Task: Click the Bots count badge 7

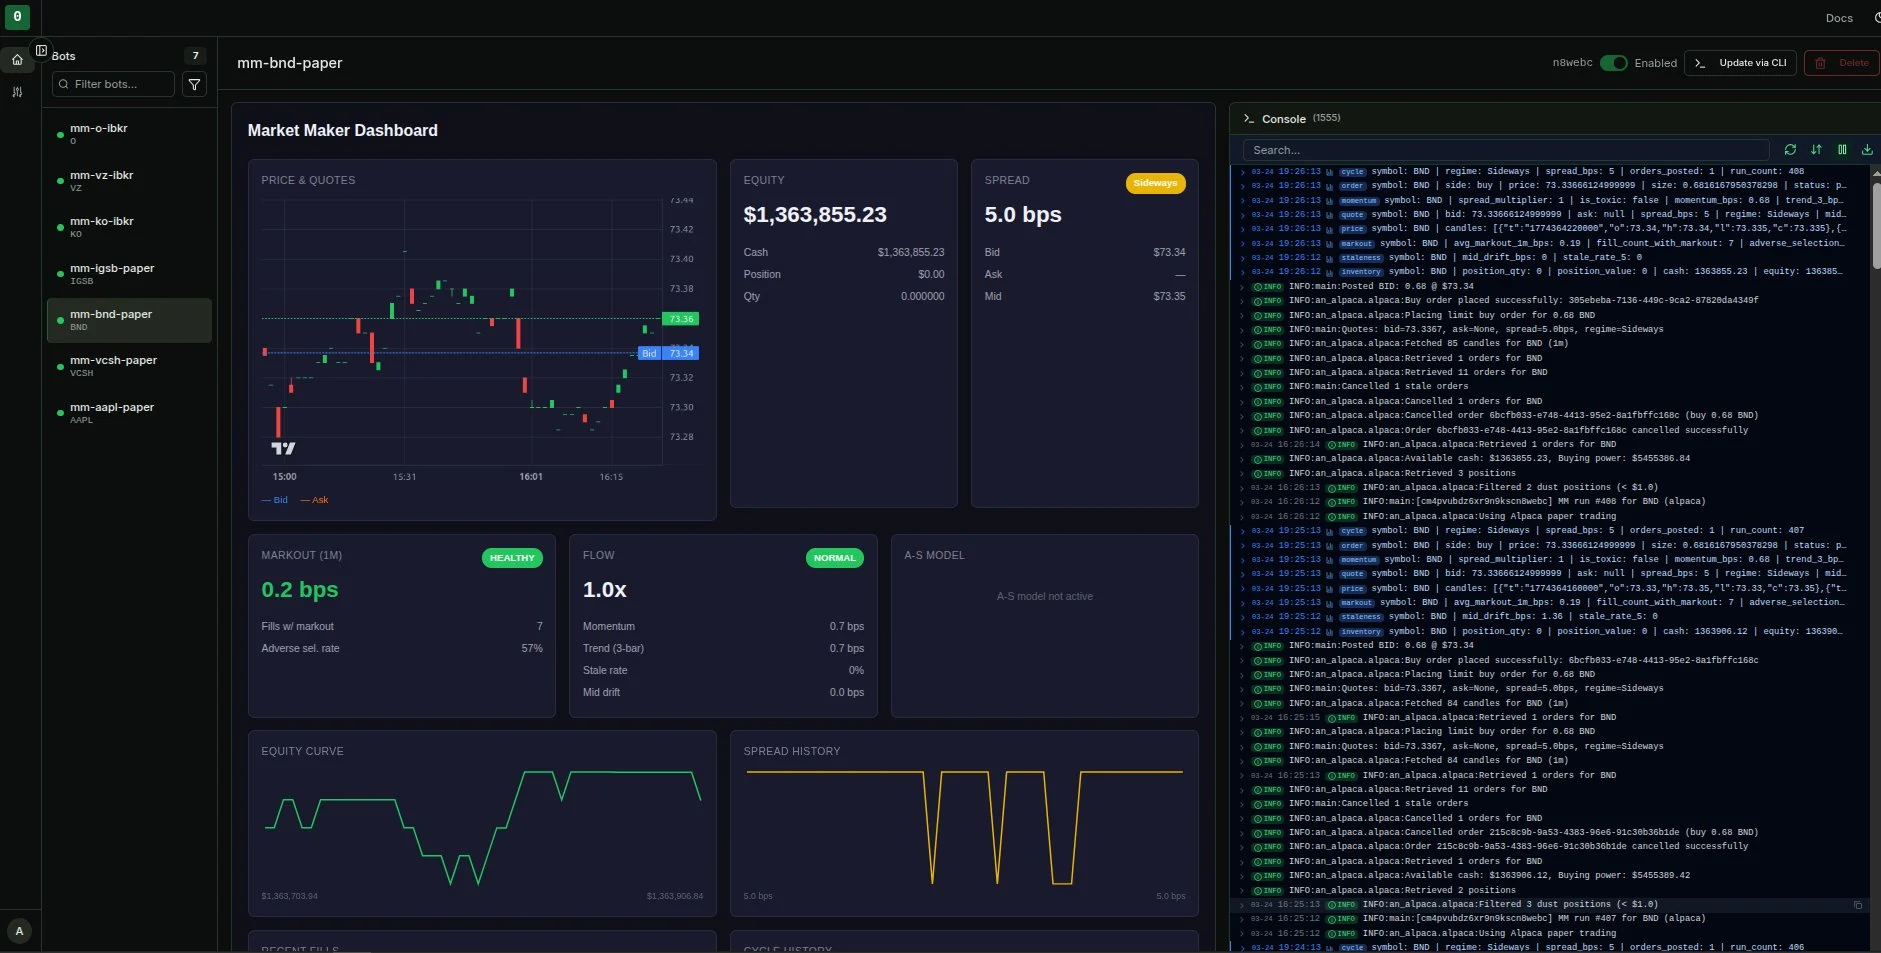Action: pos(195,56)
